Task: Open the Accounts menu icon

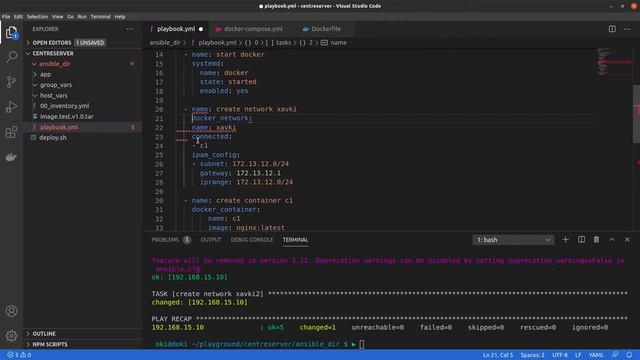Action: click(11, 311)
